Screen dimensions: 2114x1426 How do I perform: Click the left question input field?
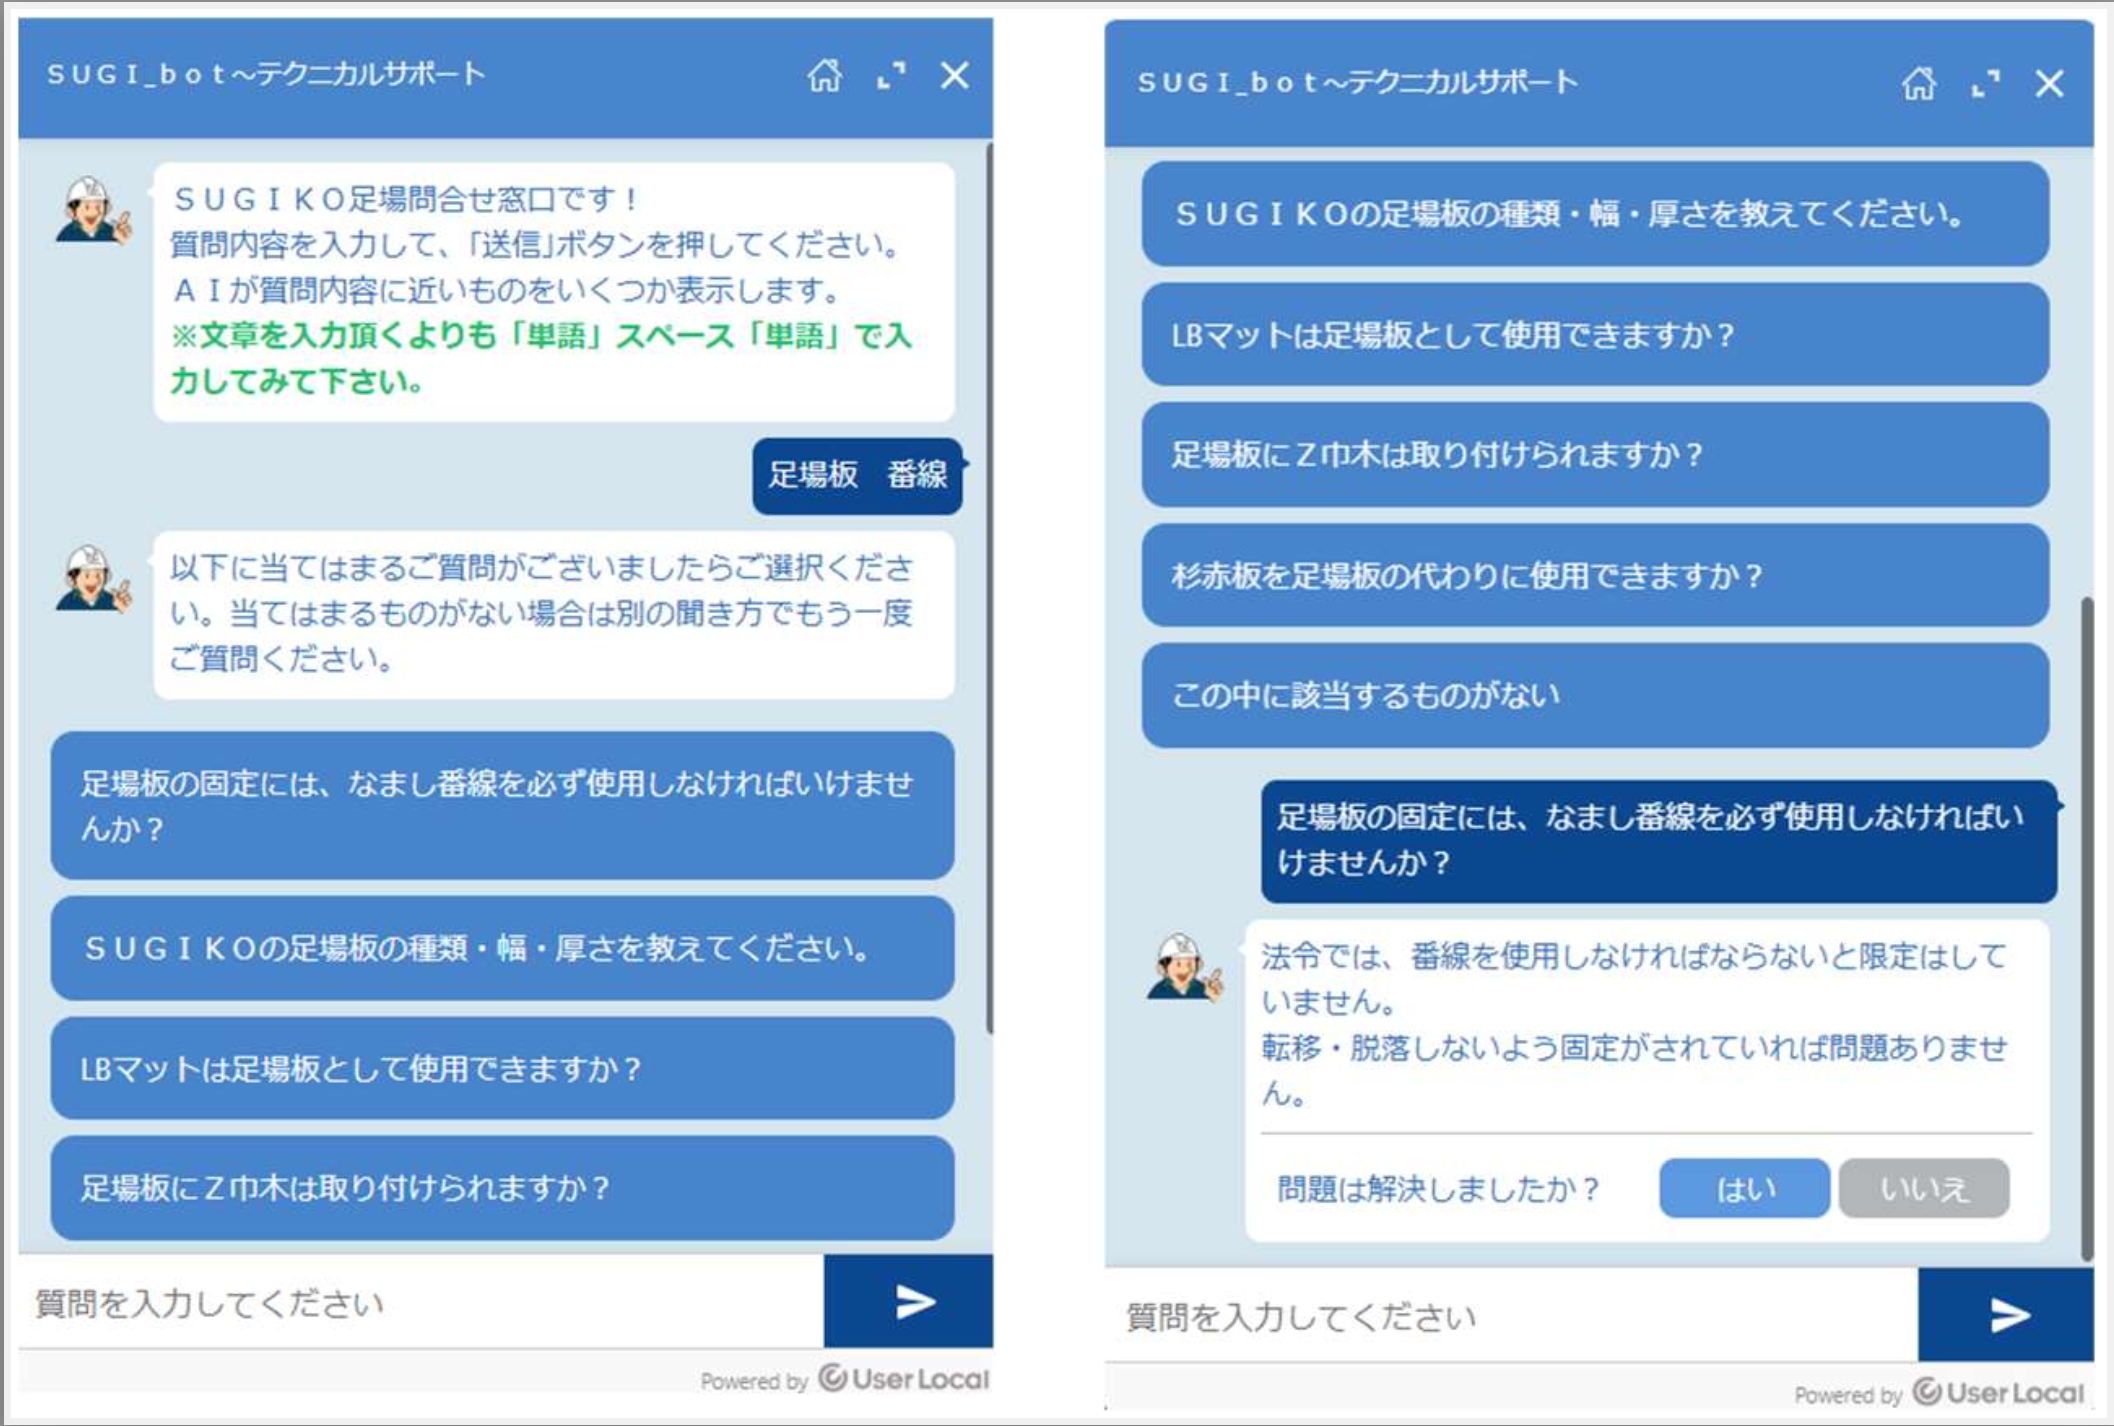(421, 1302)
